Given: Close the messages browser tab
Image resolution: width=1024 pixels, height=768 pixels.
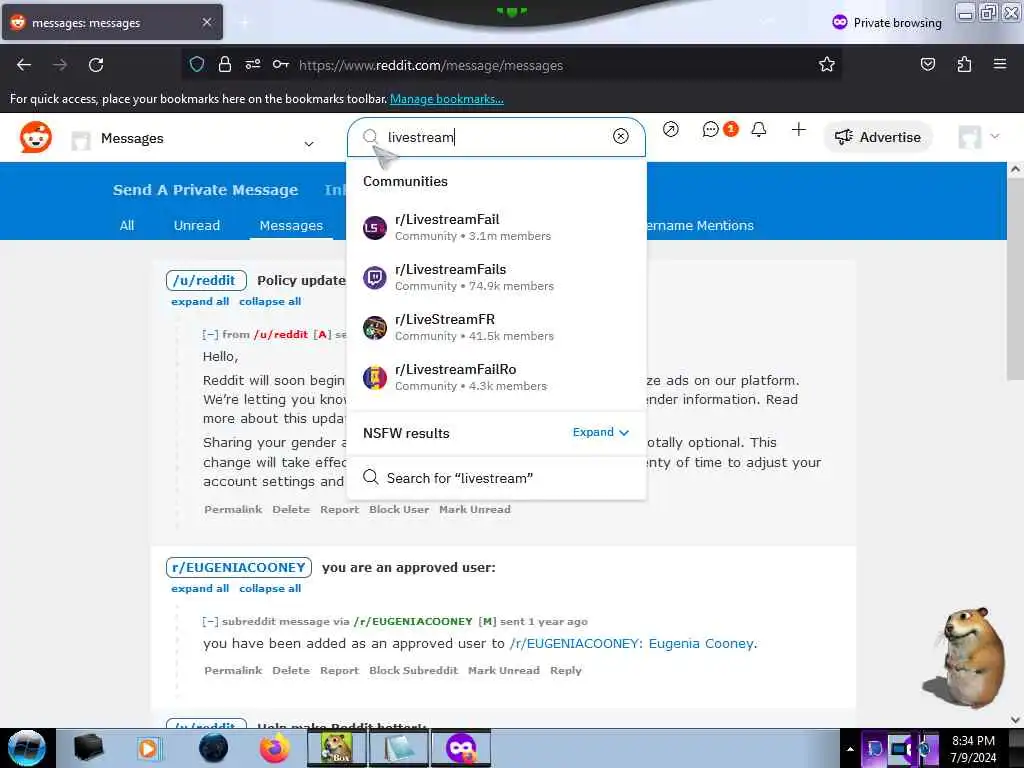Looking at the screenshot, I should tap(207, 22).
